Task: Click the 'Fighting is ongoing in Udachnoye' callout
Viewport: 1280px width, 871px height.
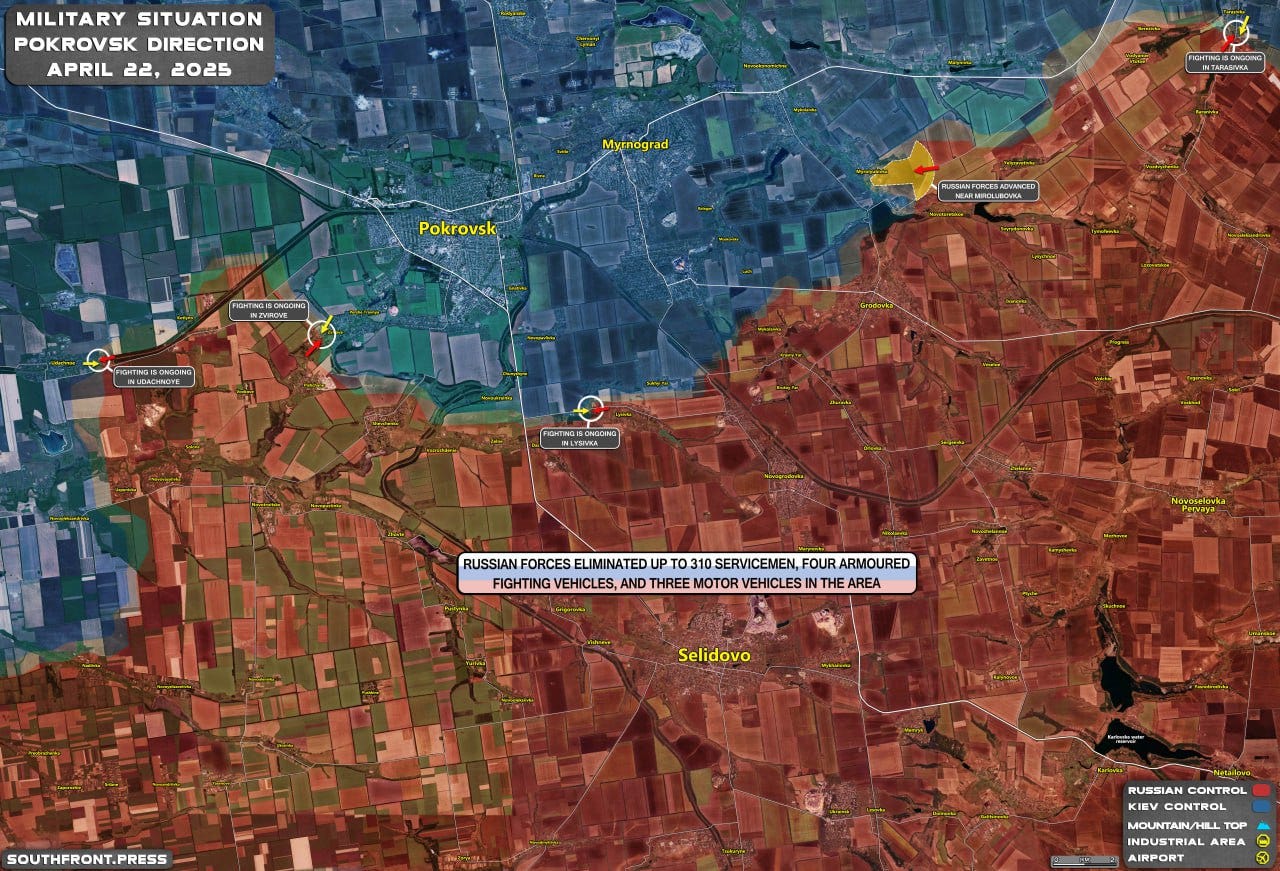Action: (x=153, y=377)
